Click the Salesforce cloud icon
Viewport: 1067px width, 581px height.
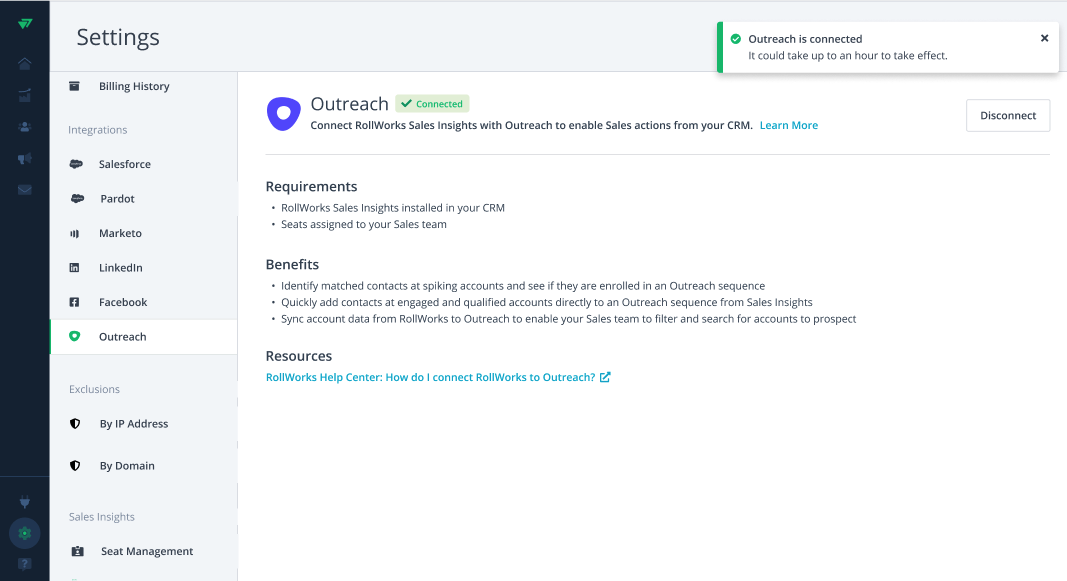[x=76, y=164]
